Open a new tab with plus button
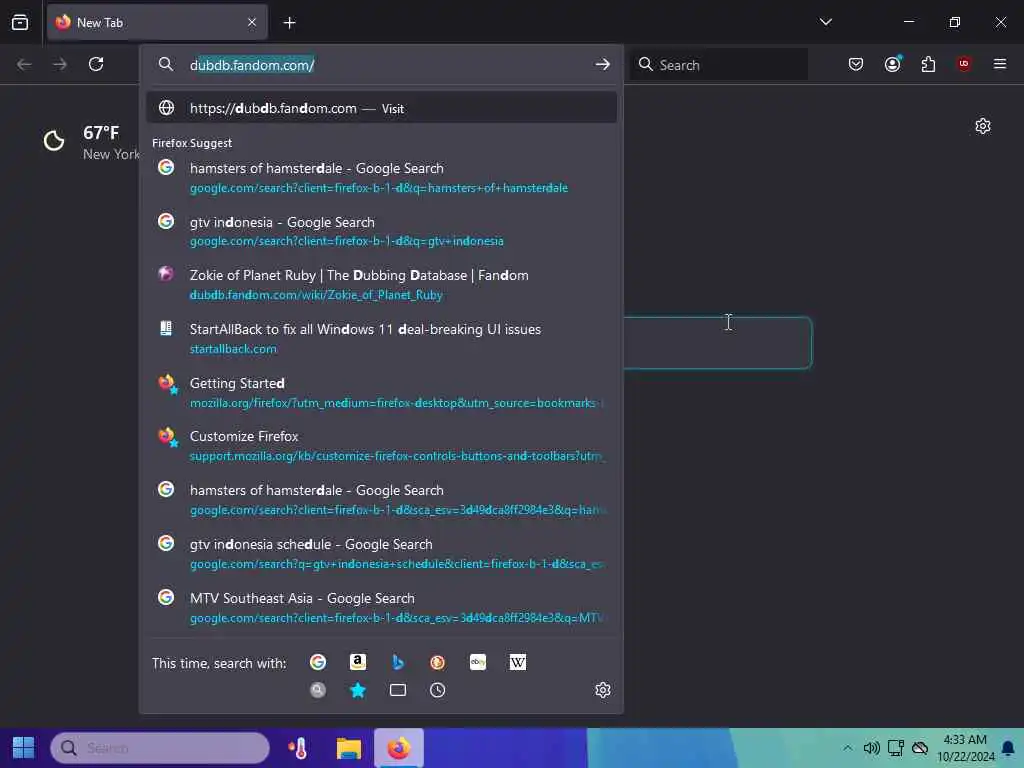The height and width of the screenshot is (768, 1024). point(289,23)
